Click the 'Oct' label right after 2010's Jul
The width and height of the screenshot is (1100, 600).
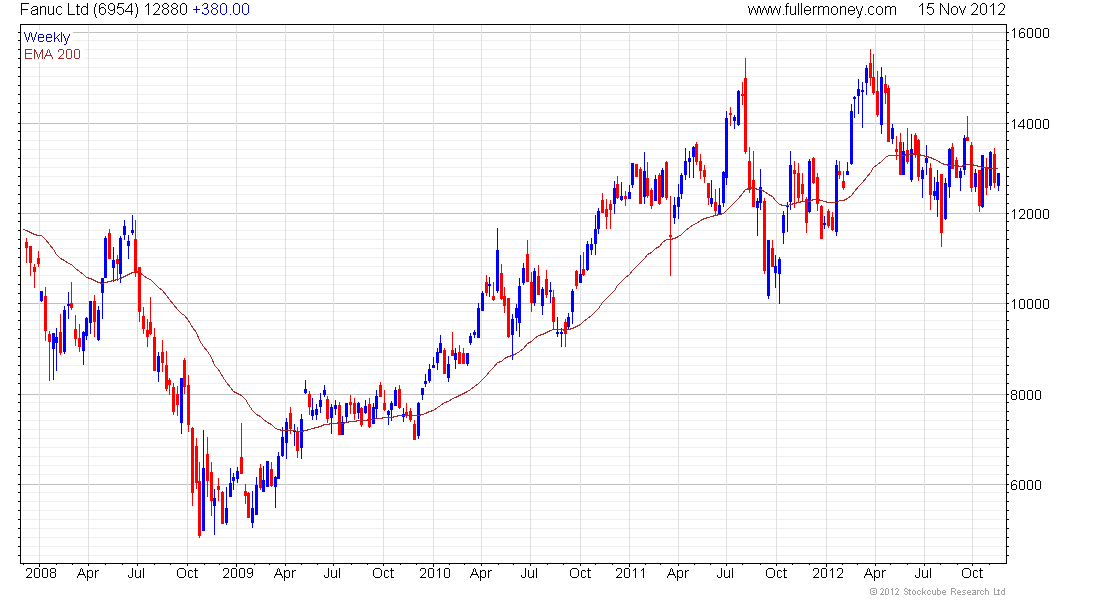tap(580, 573)
